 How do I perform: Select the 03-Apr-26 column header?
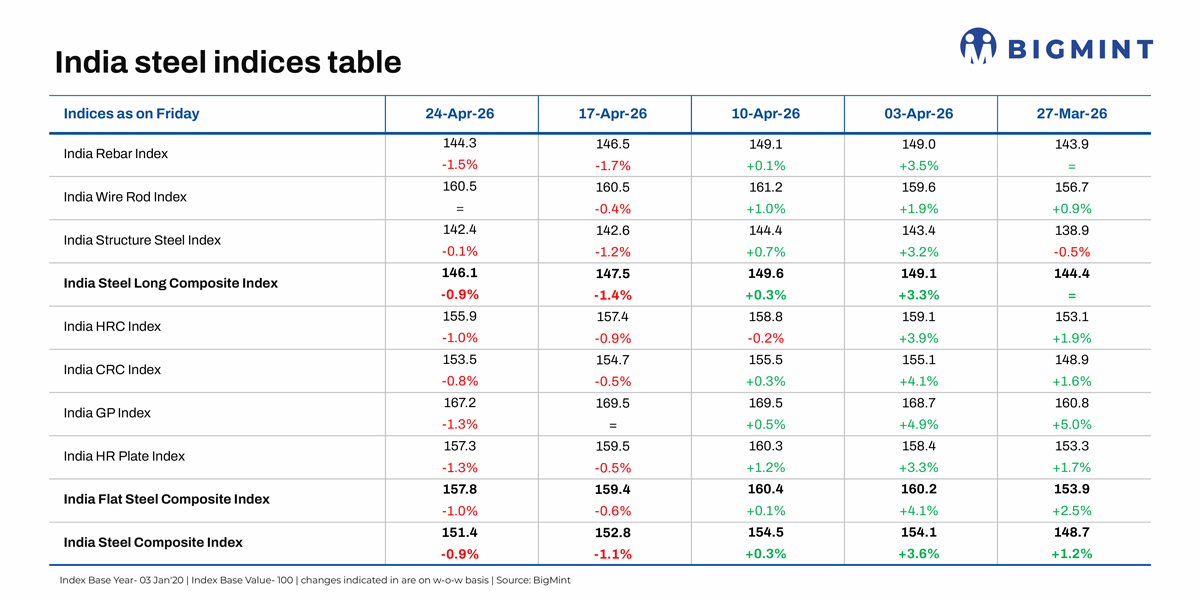point(919,113)
